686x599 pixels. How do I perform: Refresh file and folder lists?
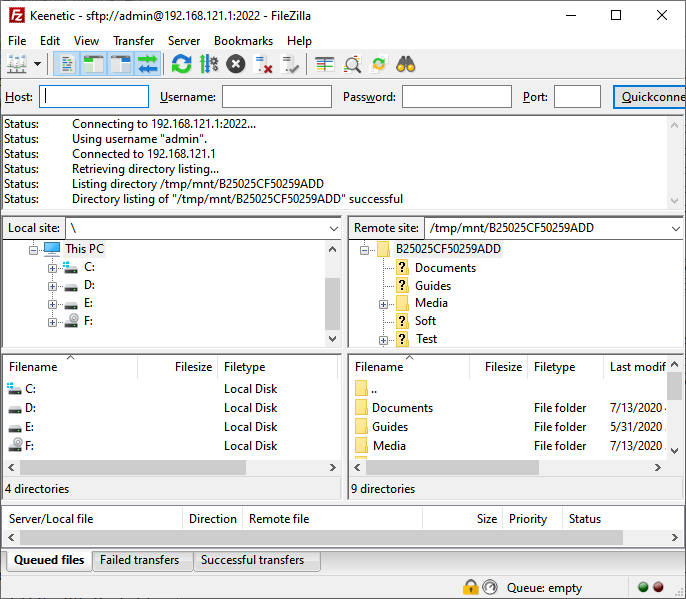(181, 64)
